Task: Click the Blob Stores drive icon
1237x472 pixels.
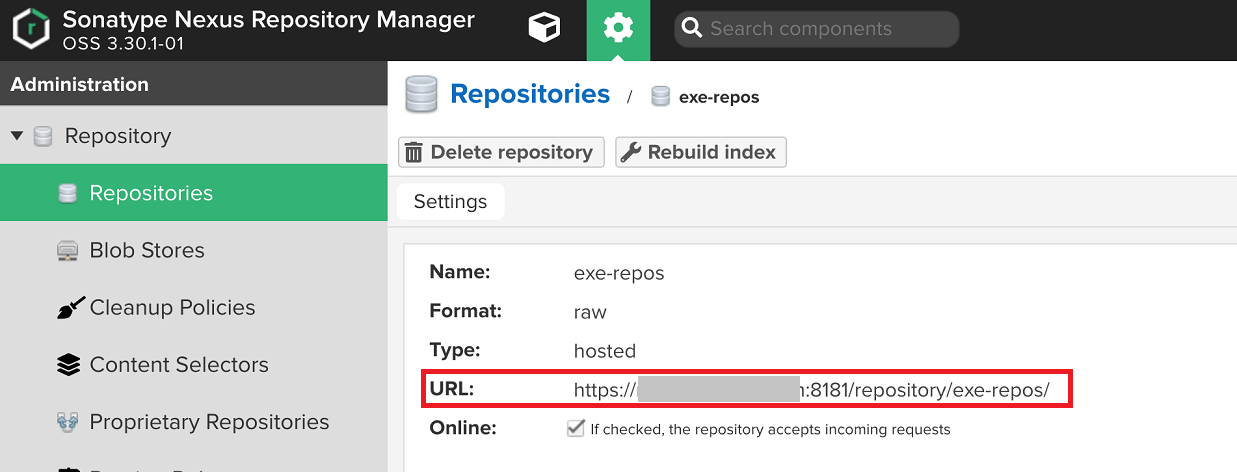Action: click(68, 251)
